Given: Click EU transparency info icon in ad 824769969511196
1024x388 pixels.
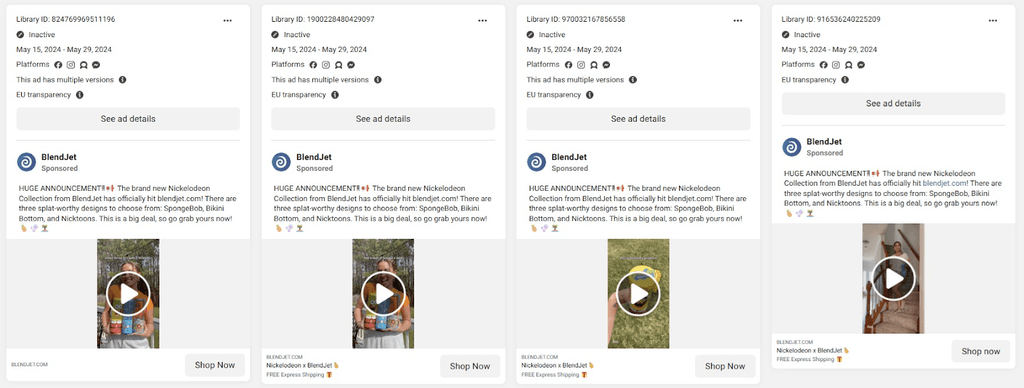Looking at the screenshot, I should 80,95.
